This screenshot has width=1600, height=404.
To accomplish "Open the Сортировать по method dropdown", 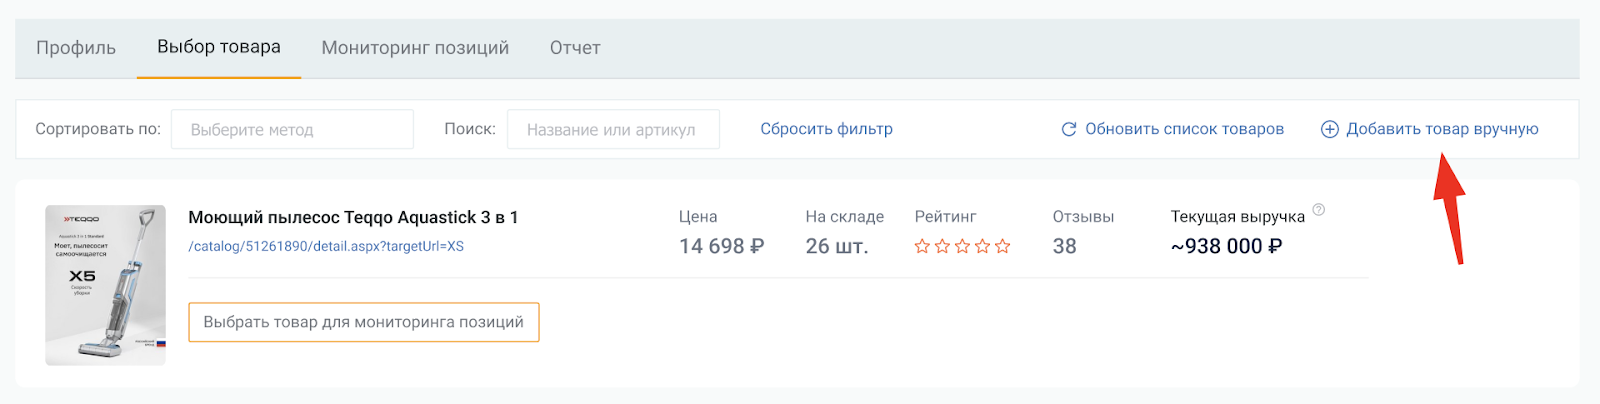I will click(292, 129).
